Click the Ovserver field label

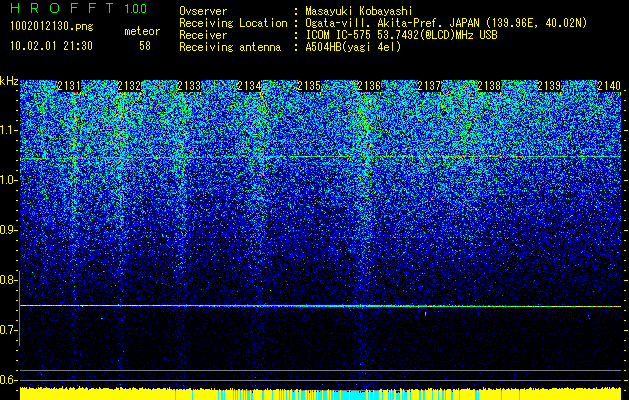203,11
